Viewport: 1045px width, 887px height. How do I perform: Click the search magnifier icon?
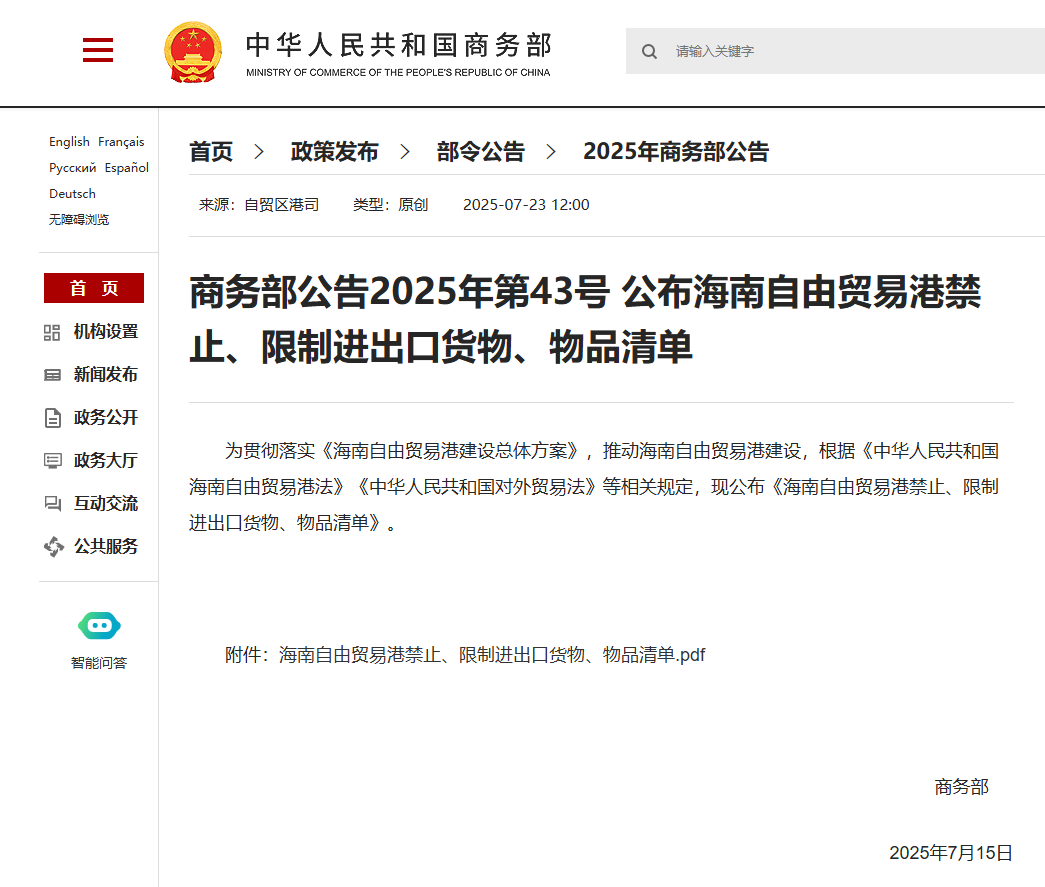click(649, 51)
